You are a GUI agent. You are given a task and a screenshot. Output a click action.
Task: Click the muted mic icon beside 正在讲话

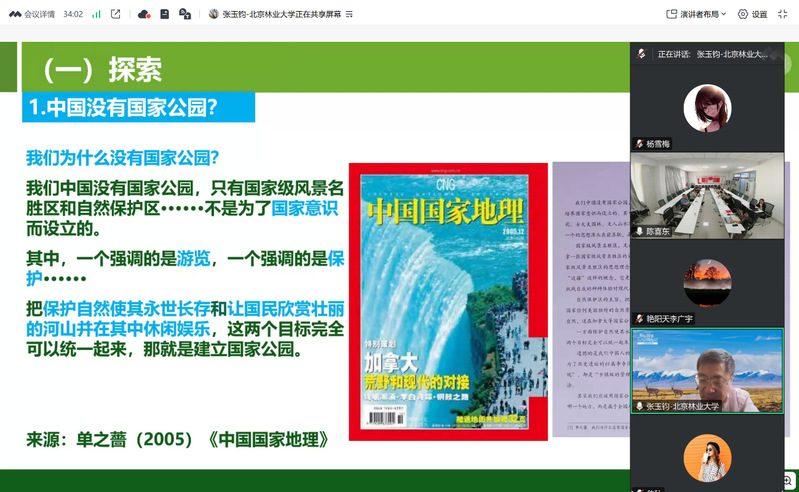point(641,53)
